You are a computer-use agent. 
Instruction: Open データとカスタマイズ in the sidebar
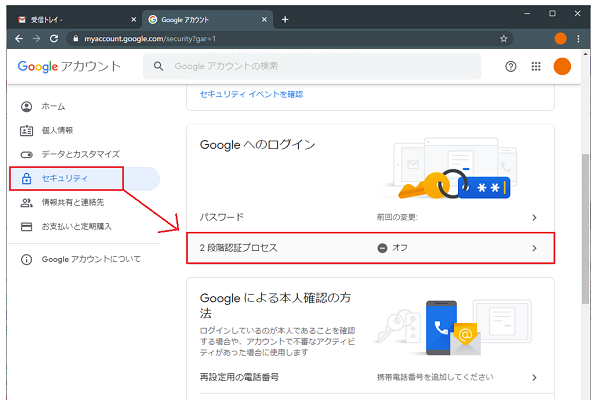point(80,154)
